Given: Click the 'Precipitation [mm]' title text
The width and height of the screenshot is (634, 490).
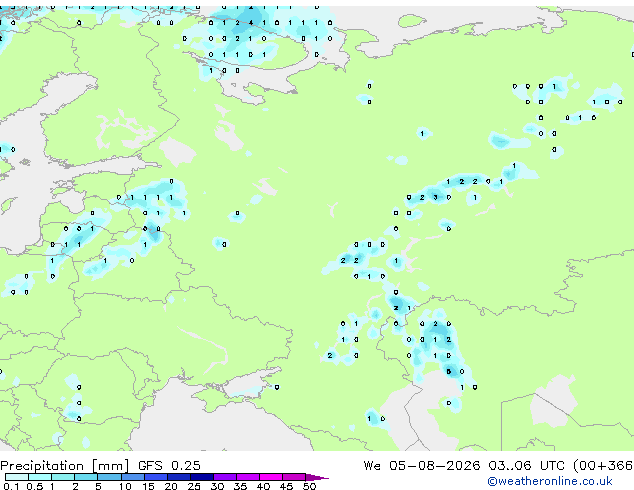Looking at the screenshot, I should pyautogui.click(x=65, y=466).
